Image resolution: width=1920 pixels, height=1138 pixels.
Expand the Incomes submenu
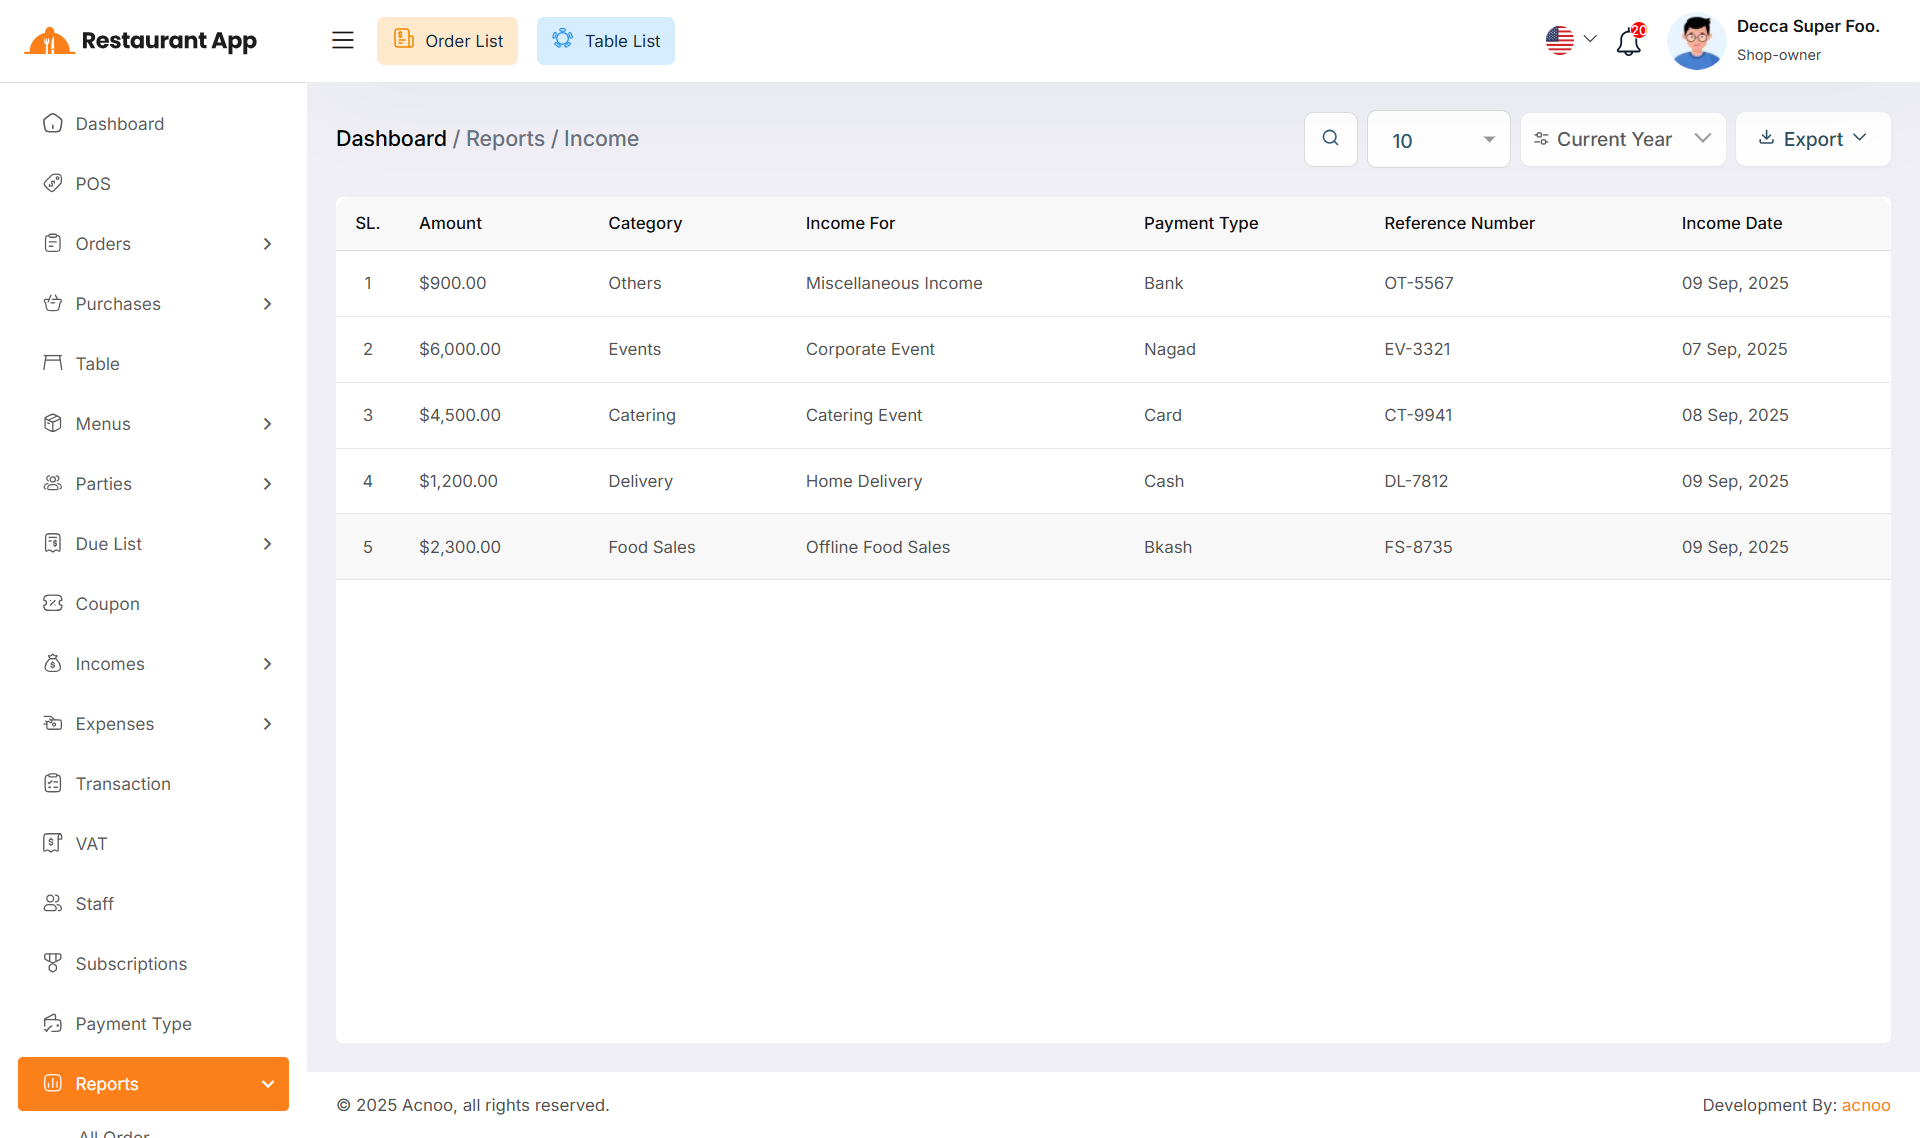267,664
